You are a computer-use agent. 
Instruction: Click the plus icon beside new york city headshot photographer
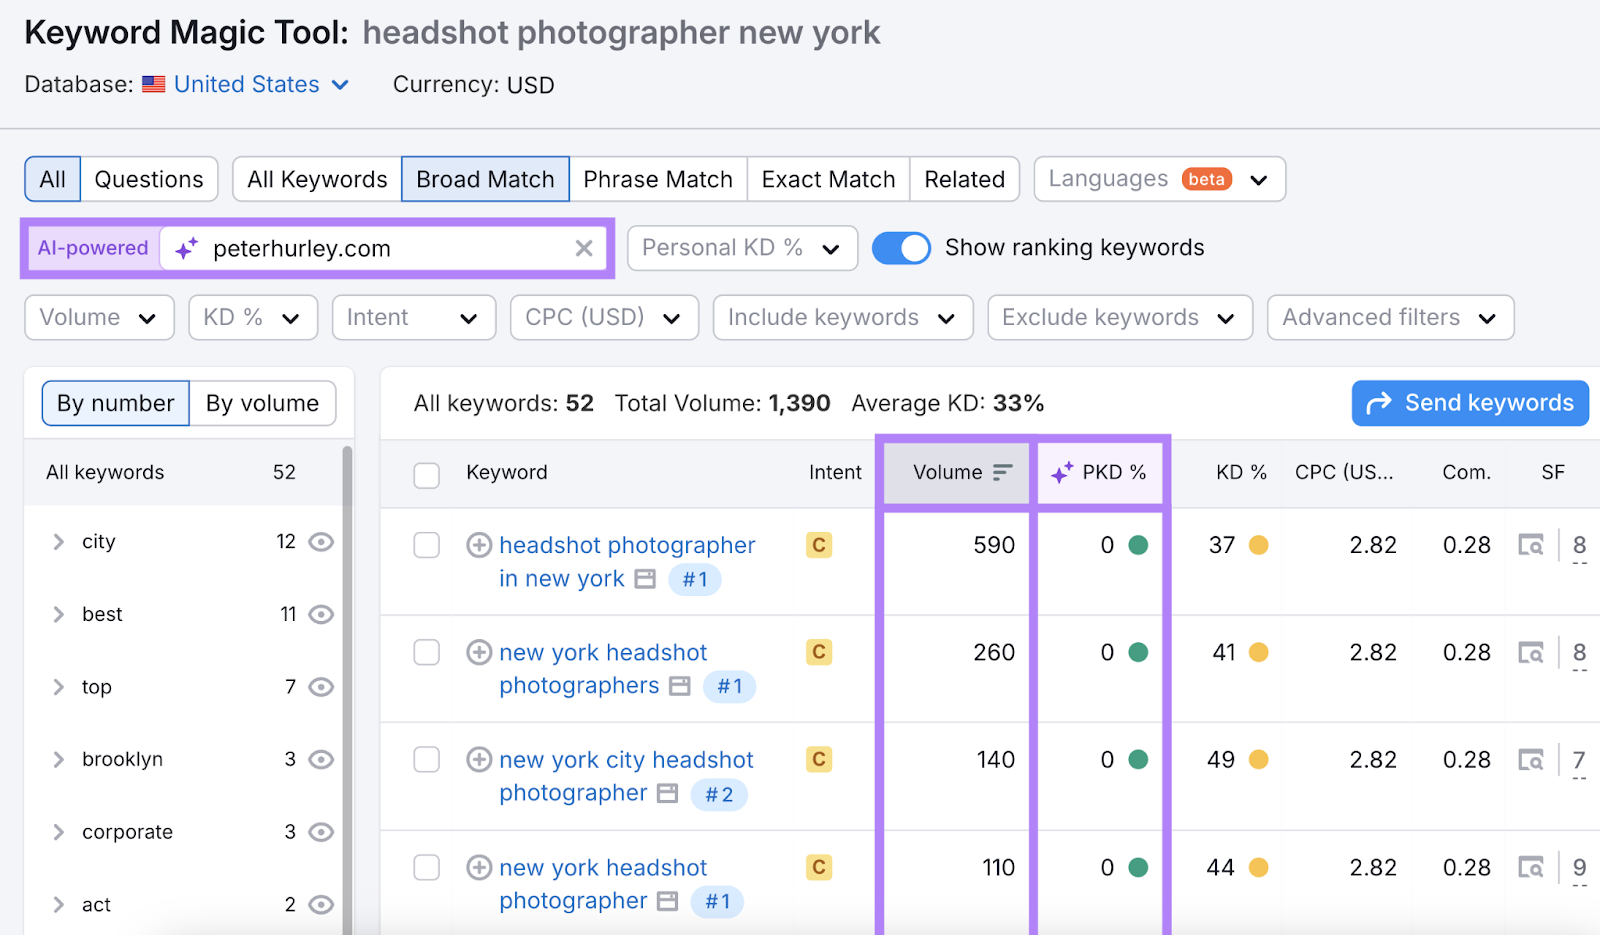(479, 760)
